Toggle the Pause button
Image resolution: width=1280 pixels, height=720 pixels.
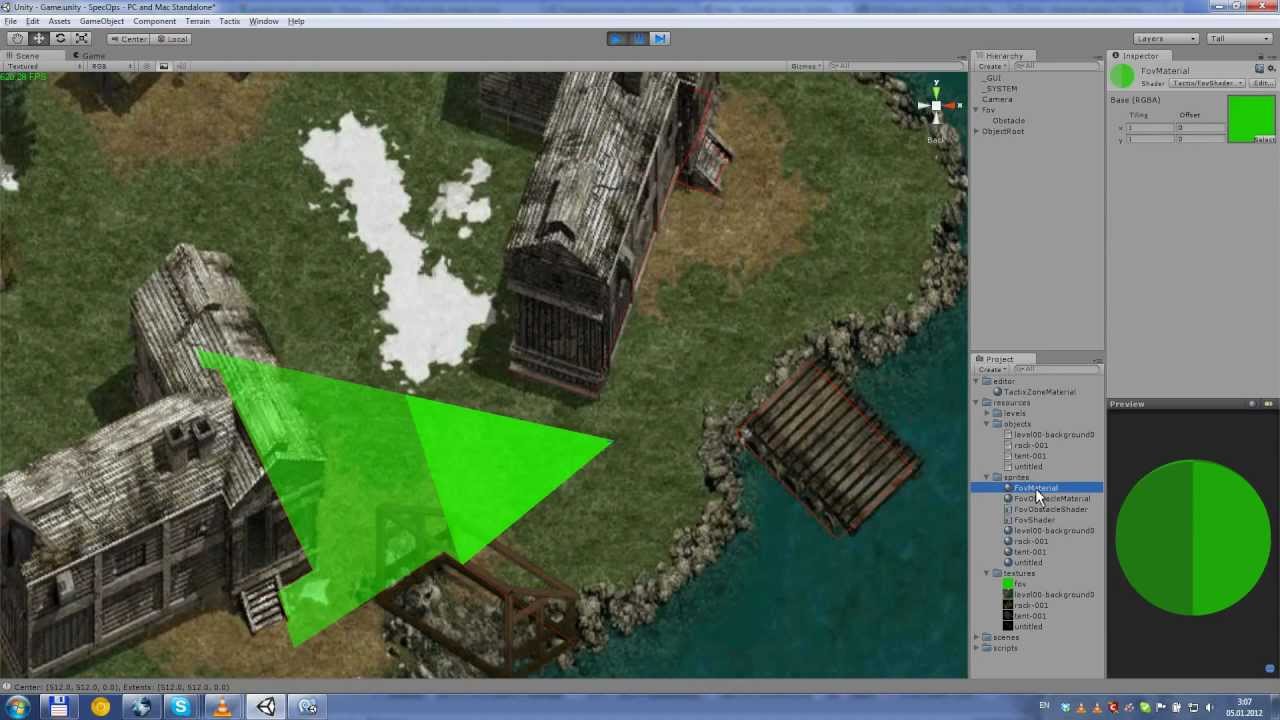[x=638, y=38]
